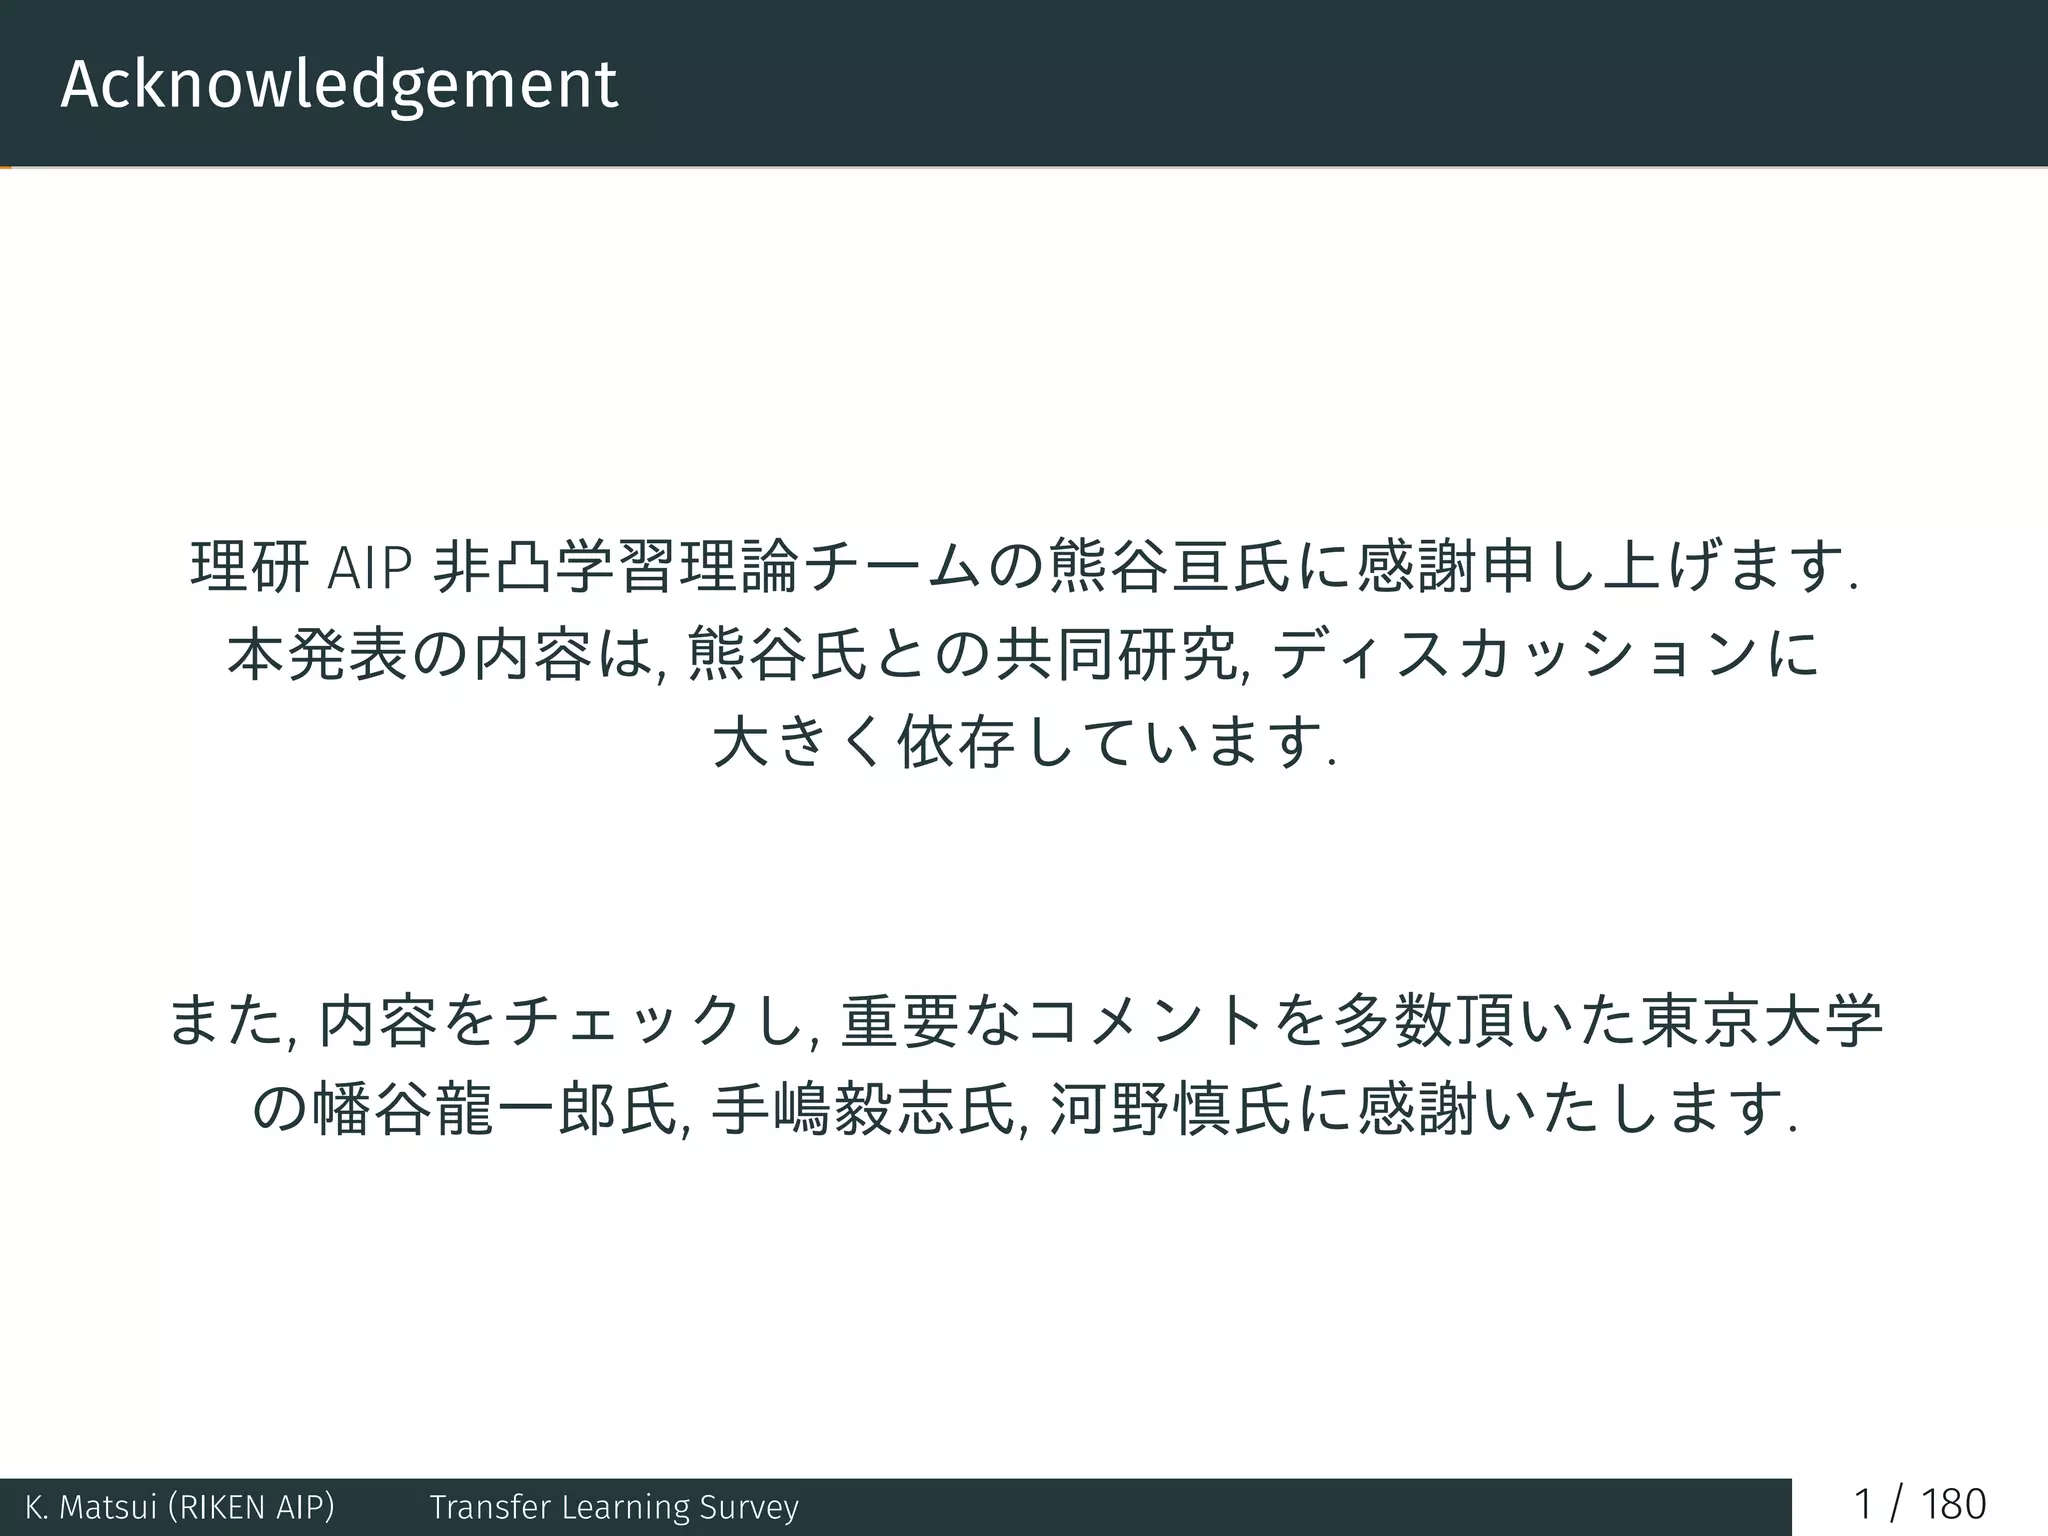Viewport: 2048px width, 1536px height.
Task: Click the phrase "非凸学習理論チーム"
Action: [707, 567]
